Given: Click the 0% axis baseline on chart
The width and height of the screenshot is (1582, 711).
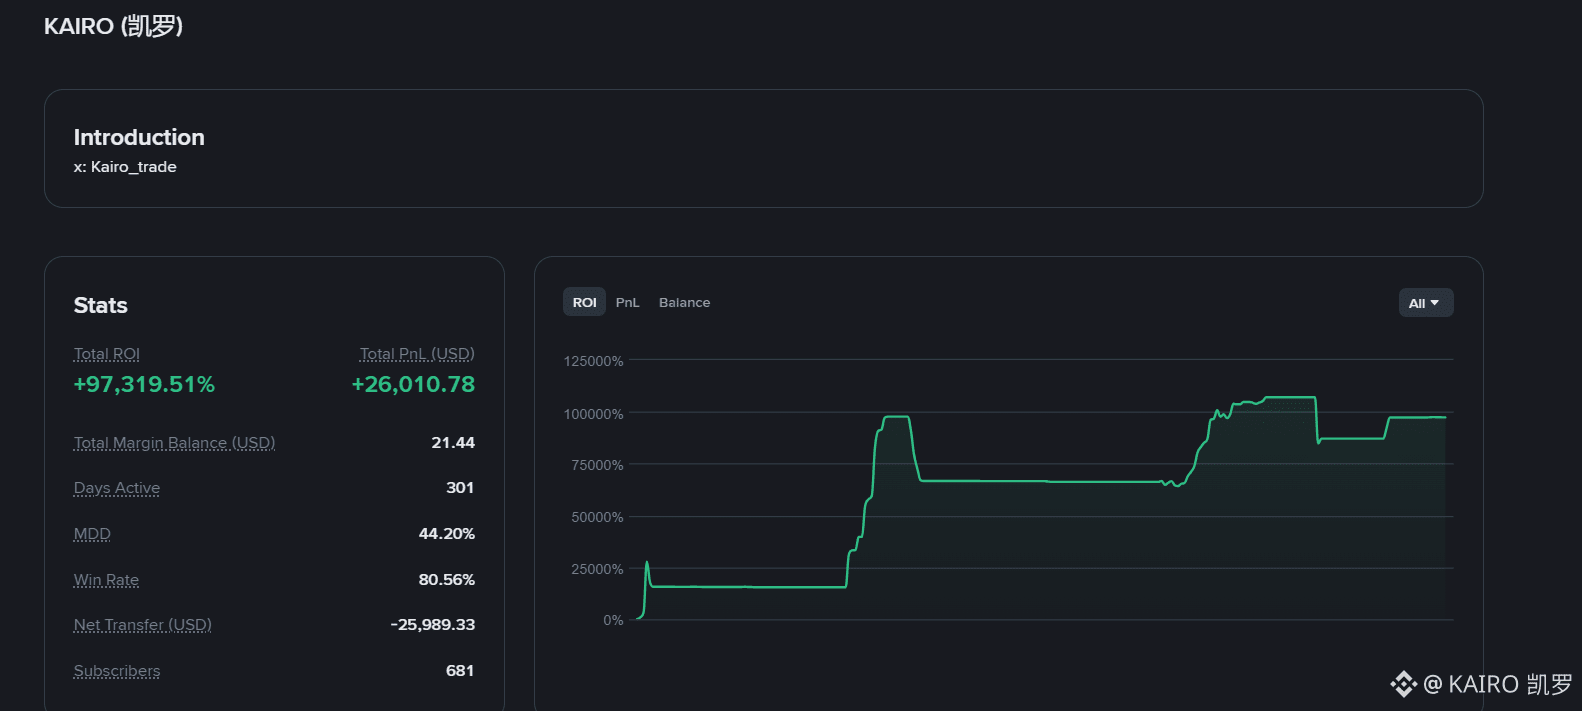Looking at the screenshot, I should coord(1040,620).
